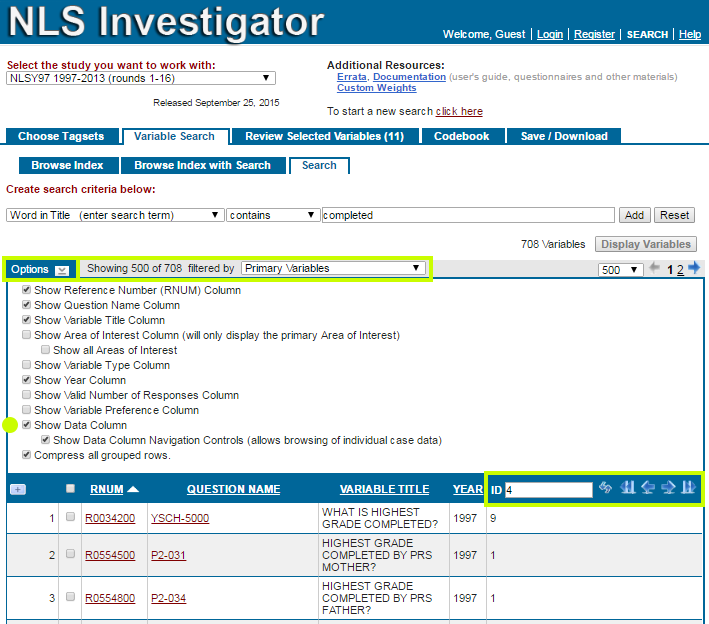The width and height of the screenshot is (709, 624).
Task: Enable Show Area of Interest Column
Action: pos(26,334)
